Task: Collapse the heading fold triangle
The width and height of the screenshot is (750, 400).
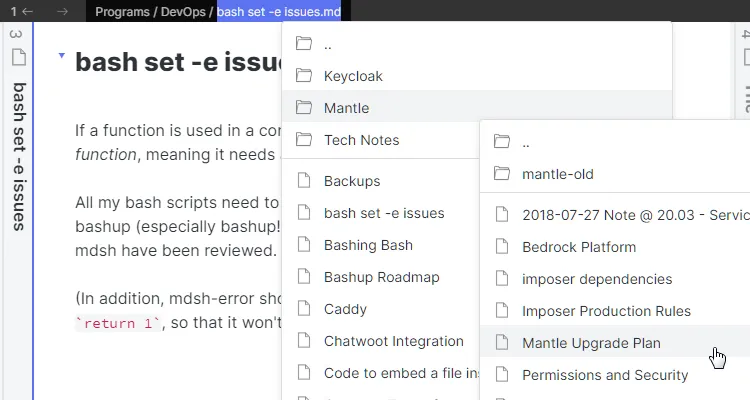Action: pos(61,57)
